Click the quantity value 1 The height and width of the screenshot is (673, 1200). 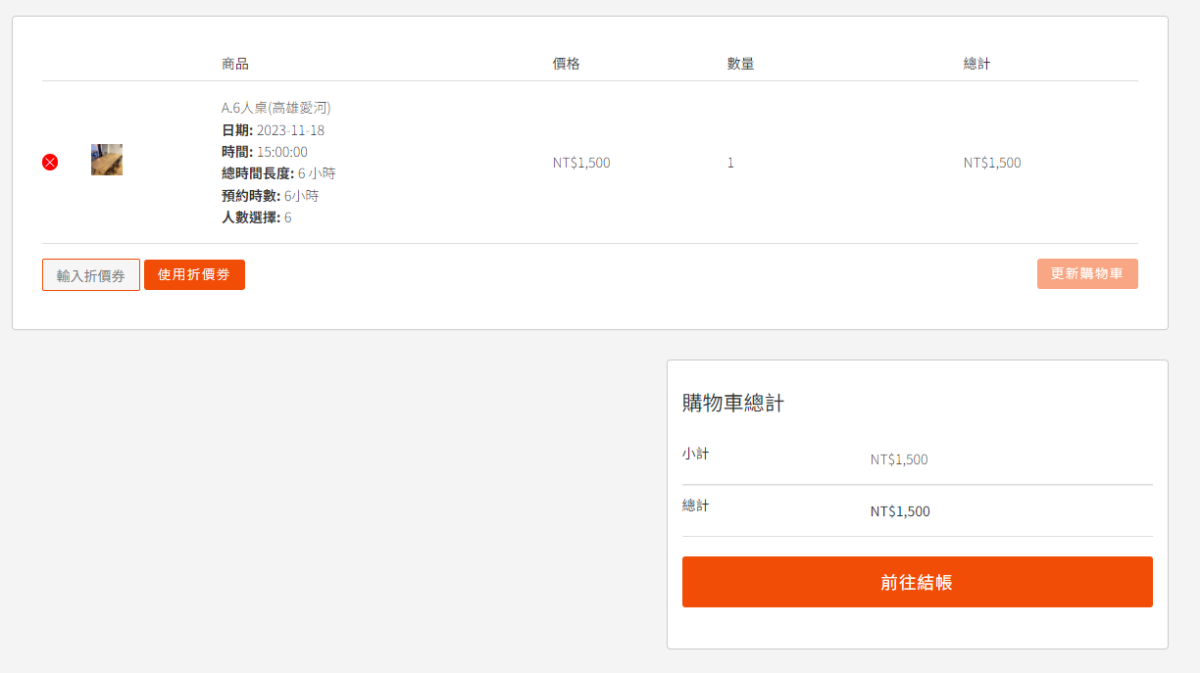coord(730,163)
